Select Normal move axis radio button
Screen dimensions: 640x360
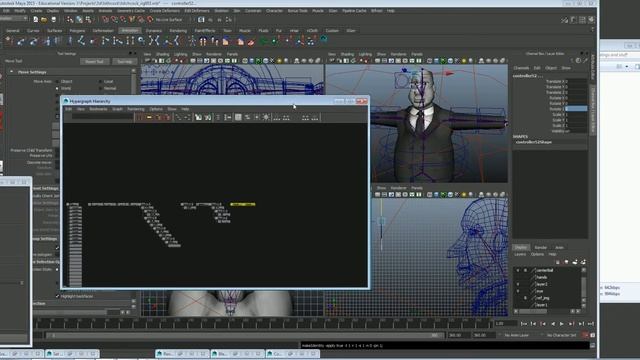100,88
